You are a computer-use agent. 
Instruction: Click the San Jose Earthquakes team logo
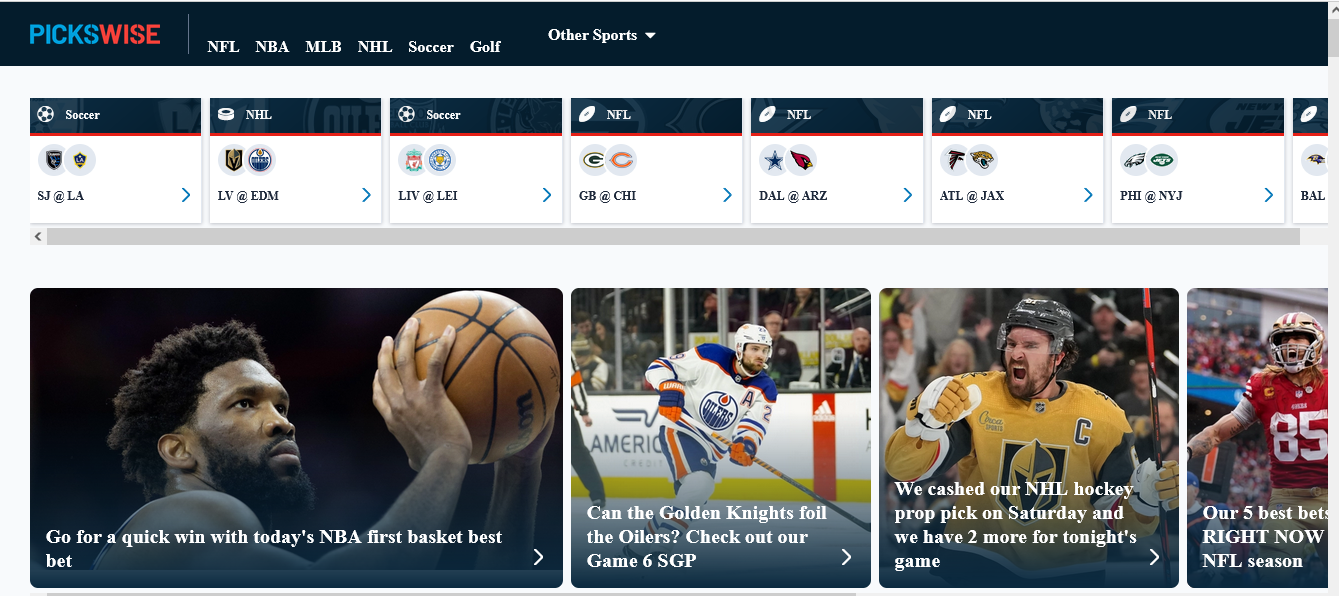(x=53, y=160)
